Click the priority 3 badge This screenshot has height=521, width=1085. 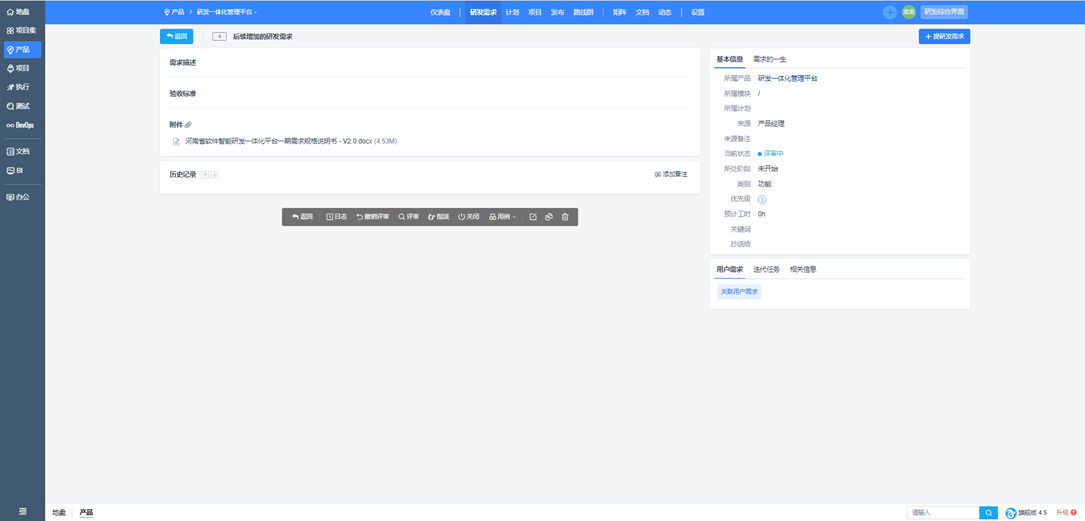[x=762, y=199]
